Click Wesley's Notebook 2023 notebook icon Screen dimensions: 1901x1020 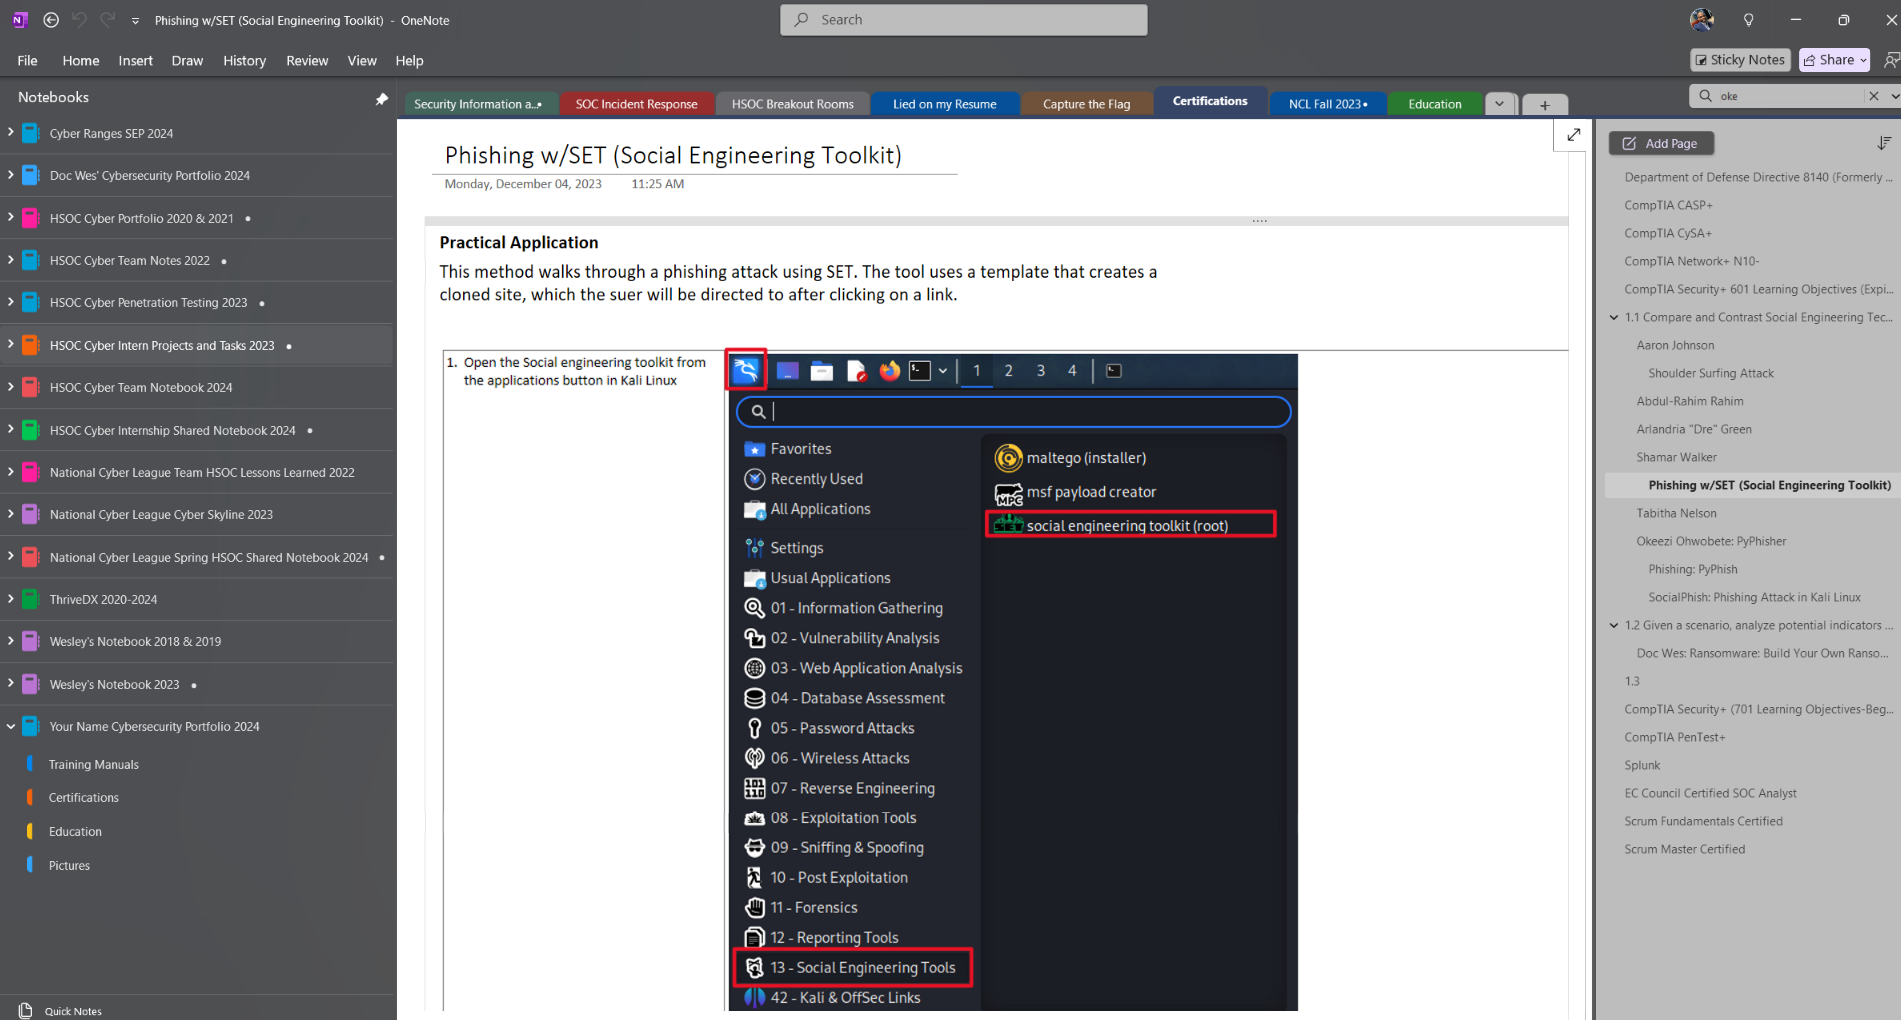(x=30, y=684)
